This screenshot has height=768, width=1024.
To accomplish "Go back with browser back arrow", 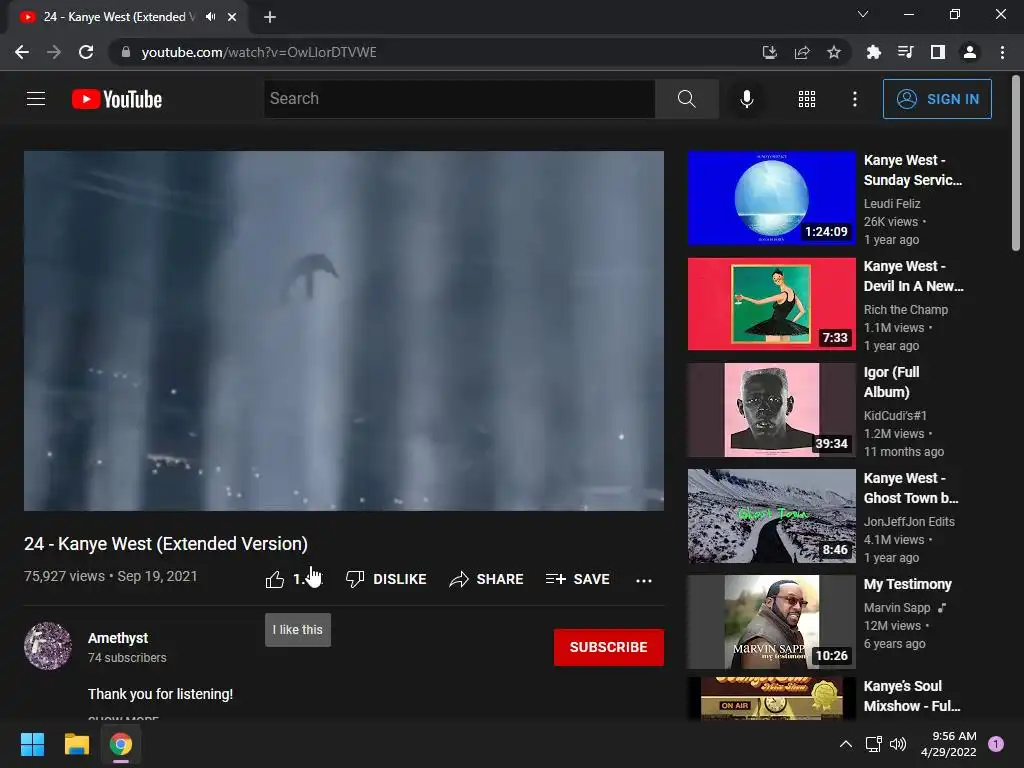I will 22,52.
